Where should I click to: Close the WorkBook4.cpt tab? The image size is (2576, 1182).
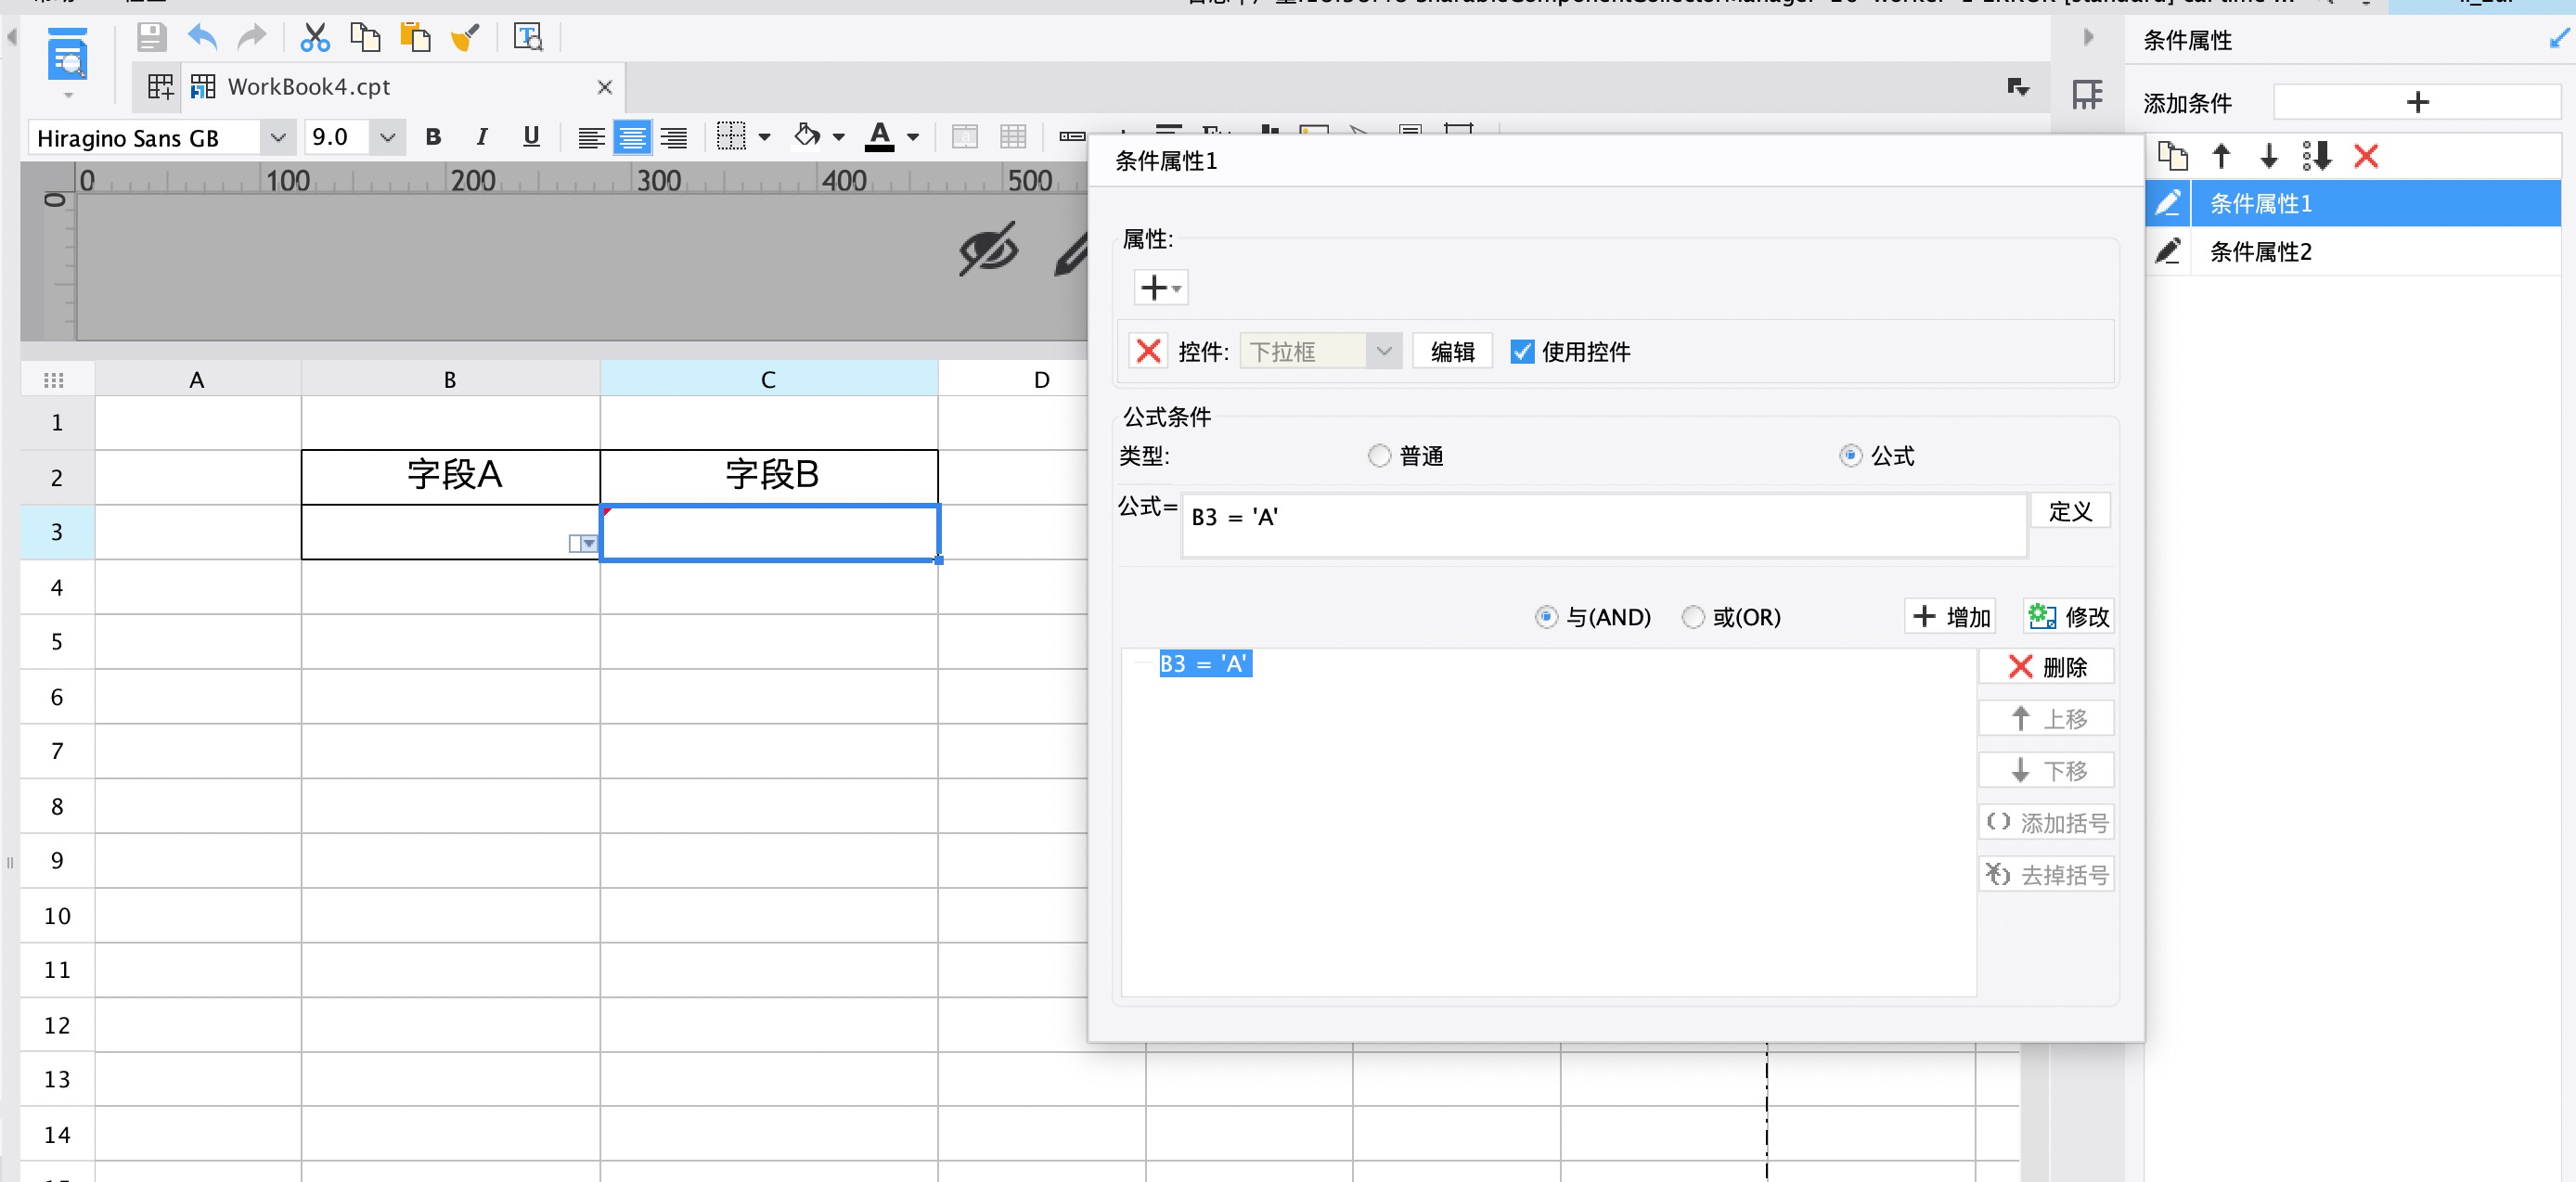pyautogui.click(x=604, y=87)
